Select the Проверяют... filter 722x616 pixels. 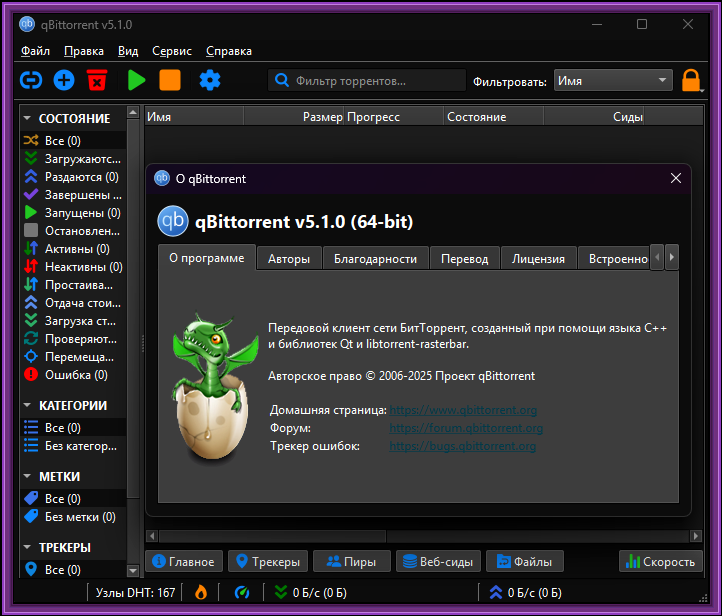pyautogui.click(x=73, y=339)
